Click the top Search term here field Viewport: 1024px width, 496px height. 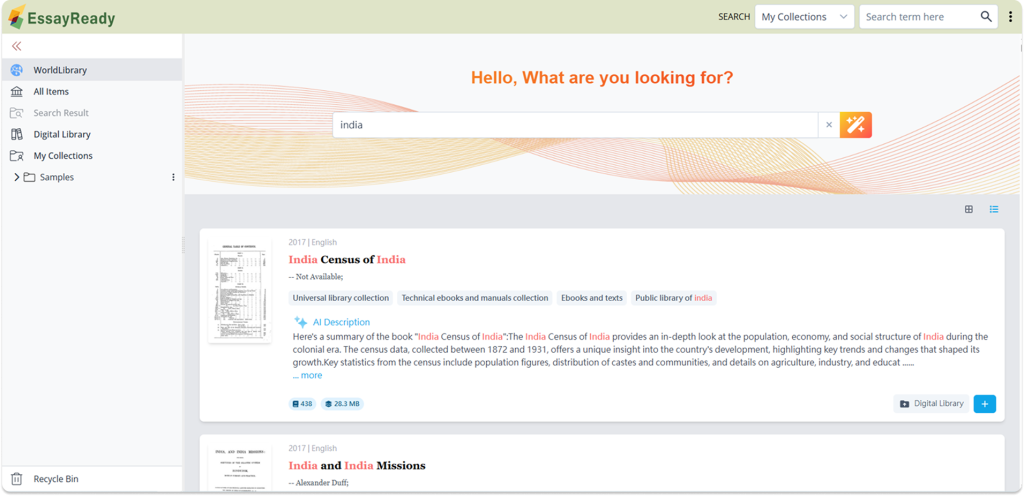[x=920, y=17]
